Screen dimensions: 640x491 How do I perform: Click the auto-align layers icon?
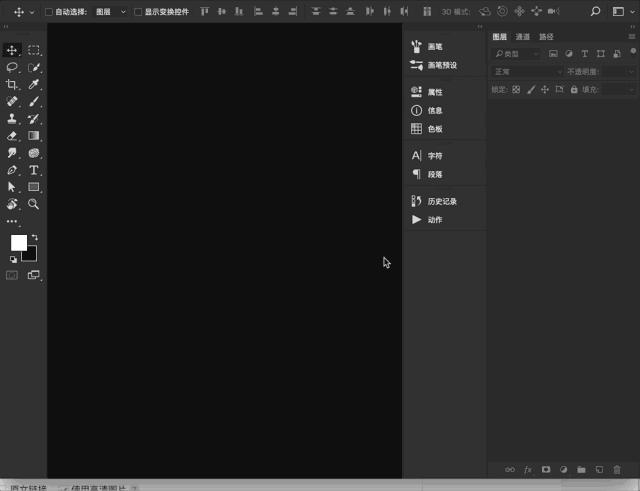pyautogui.click(x=427, y=11)
